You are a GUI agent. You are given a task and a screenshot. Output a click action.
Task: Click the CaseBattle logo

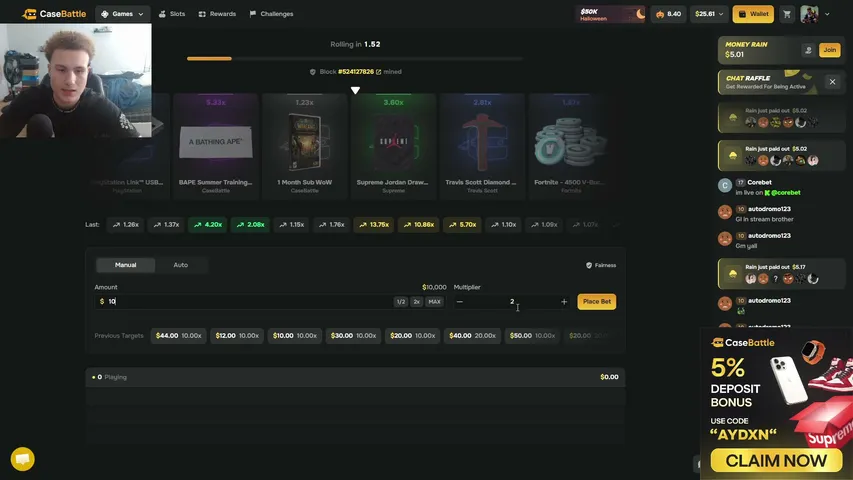54,14
